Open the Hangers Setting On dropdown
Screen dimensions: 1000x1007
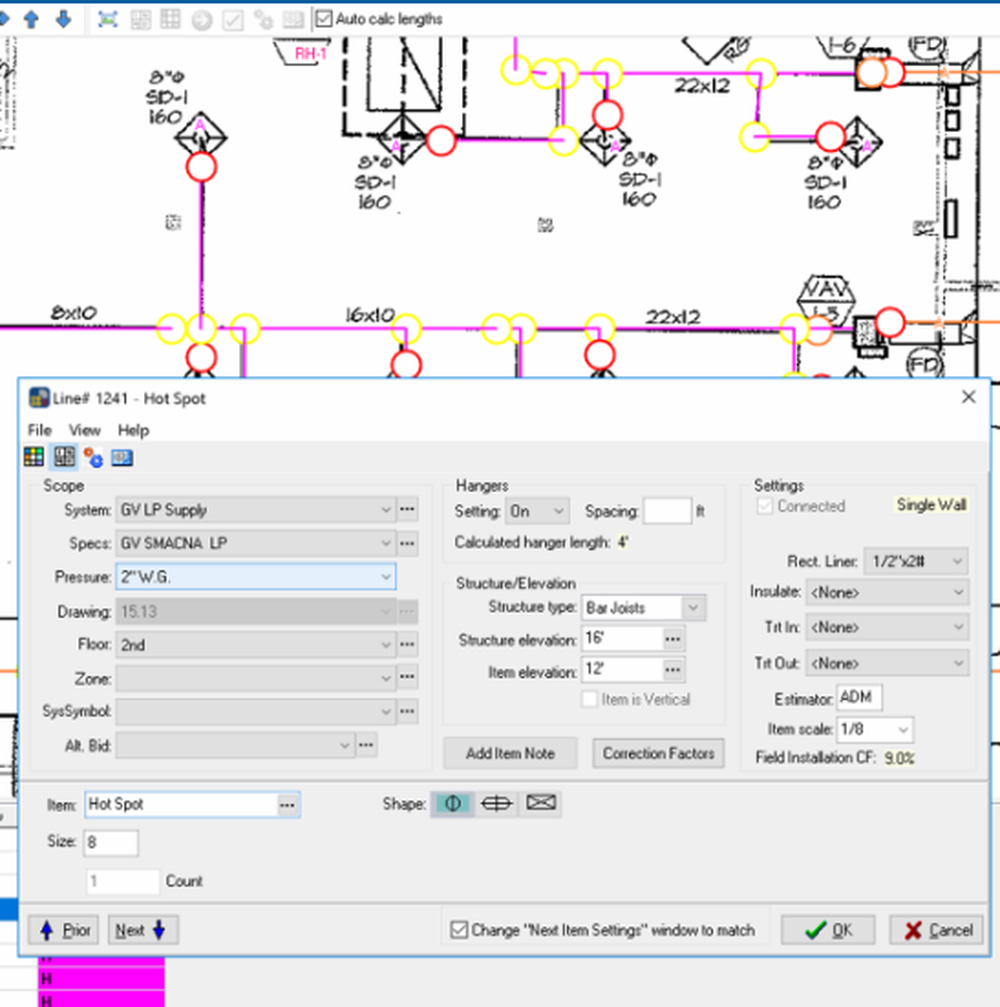pos(537,511)
